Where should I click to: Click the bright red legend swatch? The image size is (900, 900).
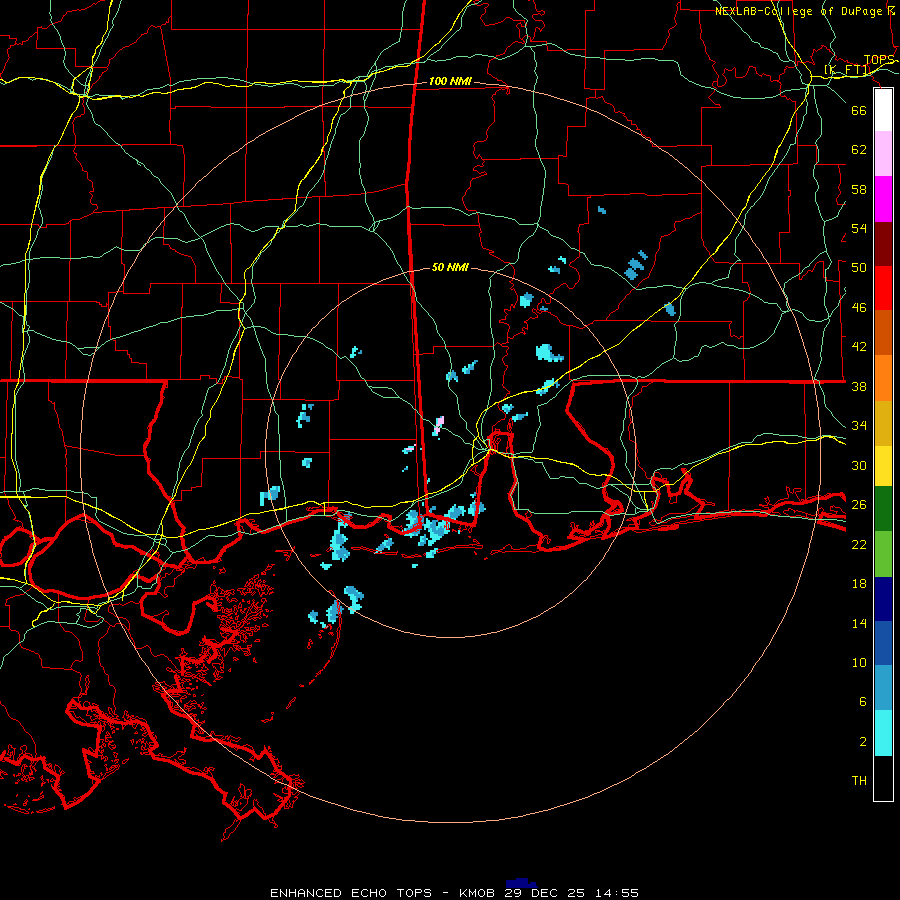tap(883, 288)
